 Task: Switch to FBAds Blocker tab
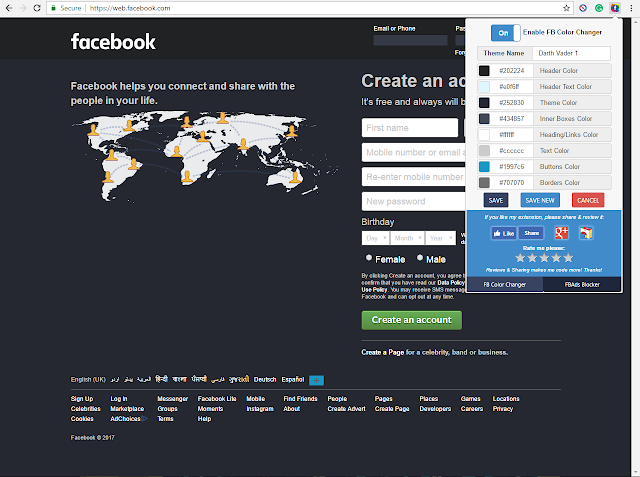(x=582, y=284)
